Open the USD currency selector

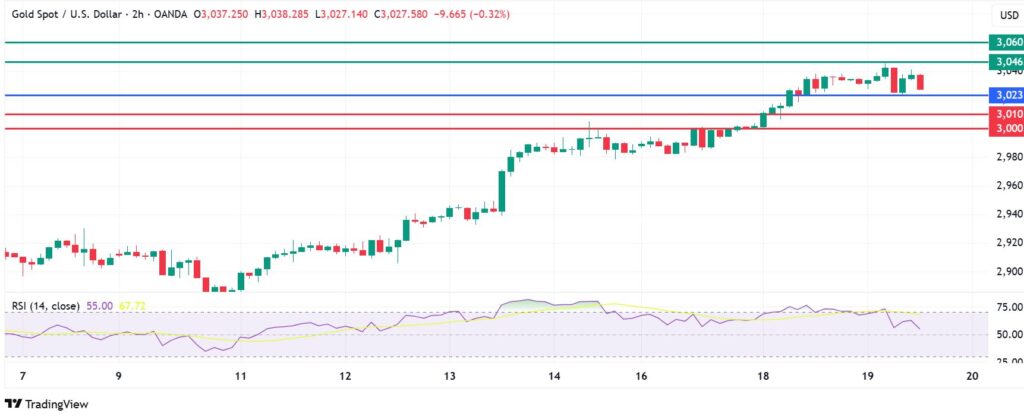pos(1008,15)
